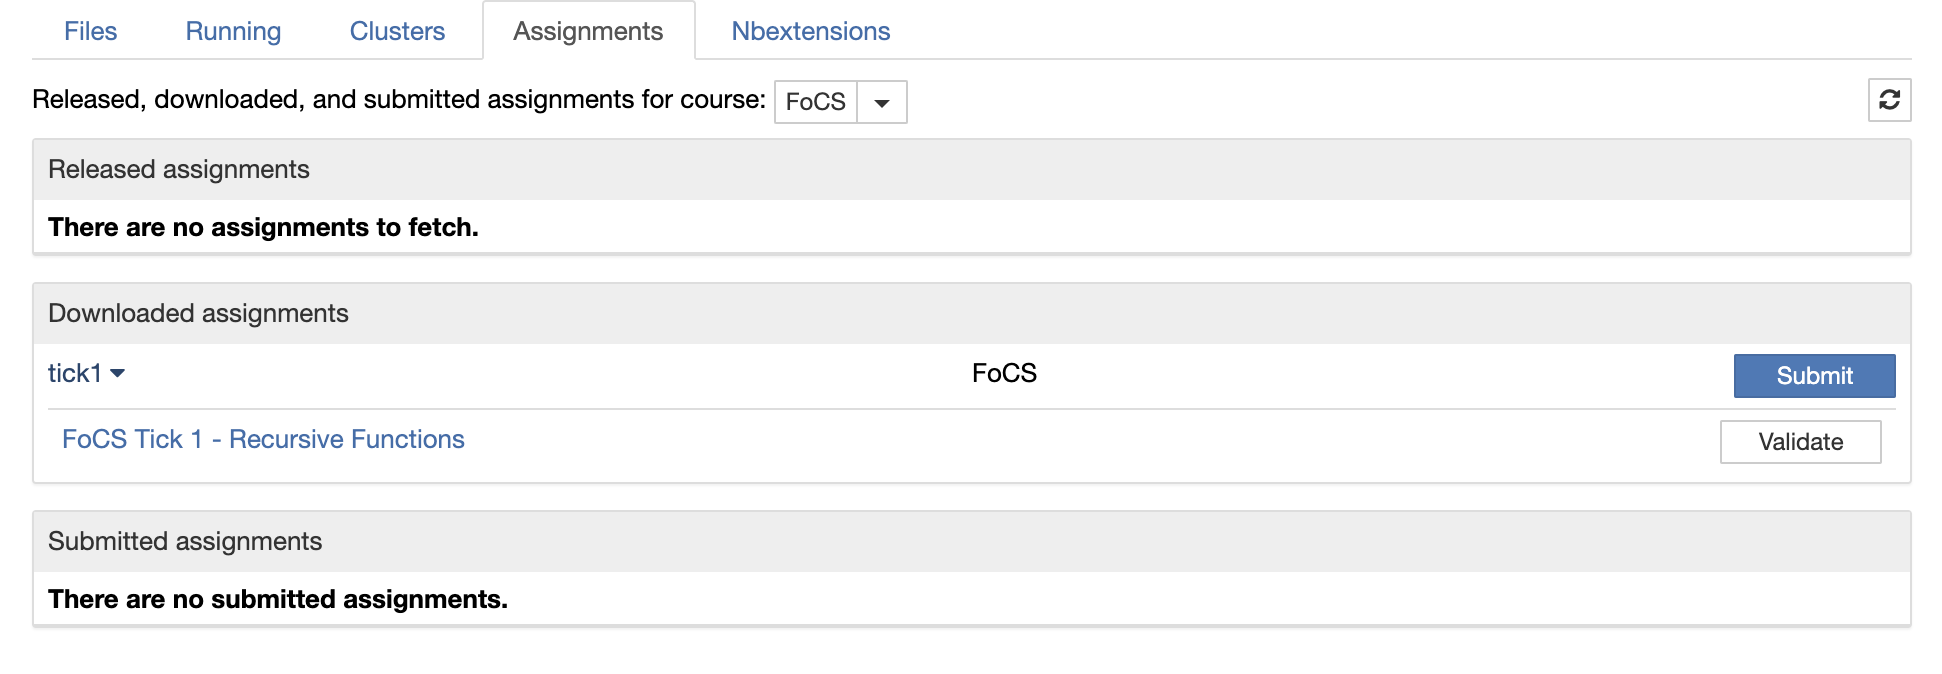This screenshot has width=1942, height=674.
Task: Select the Assignments tab
Action: tap(588, 31)
